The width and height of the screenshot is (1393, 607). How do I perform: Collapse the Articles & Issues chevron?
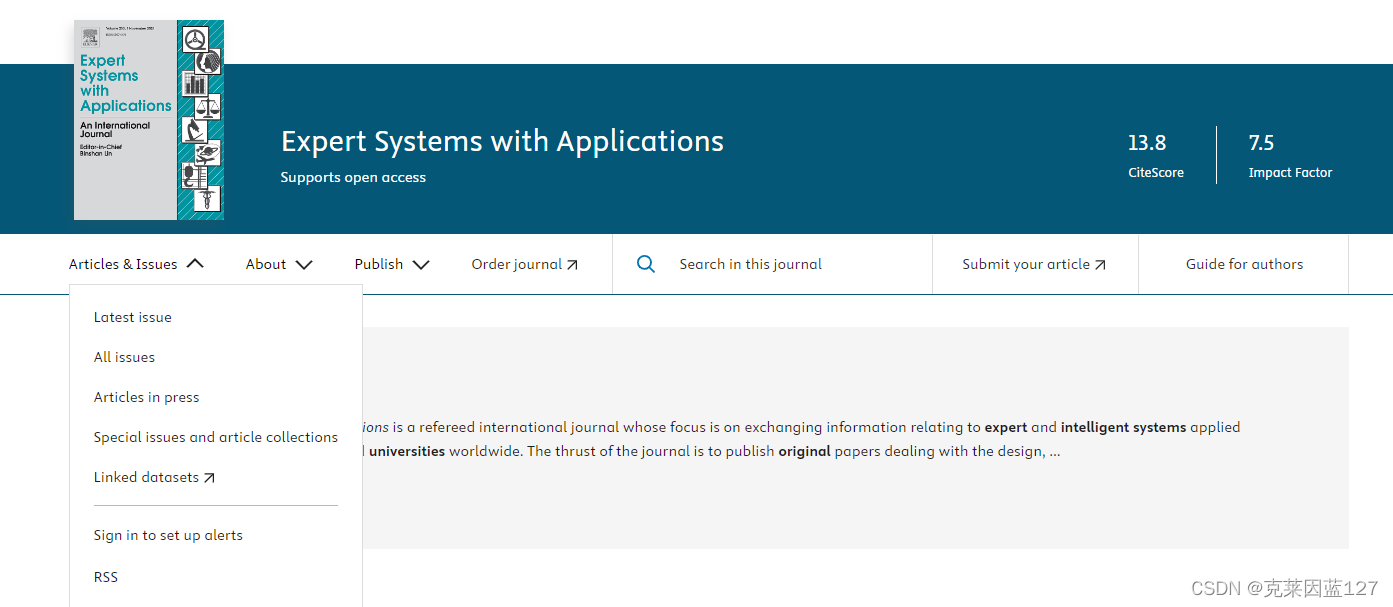[x=195, y=264]
